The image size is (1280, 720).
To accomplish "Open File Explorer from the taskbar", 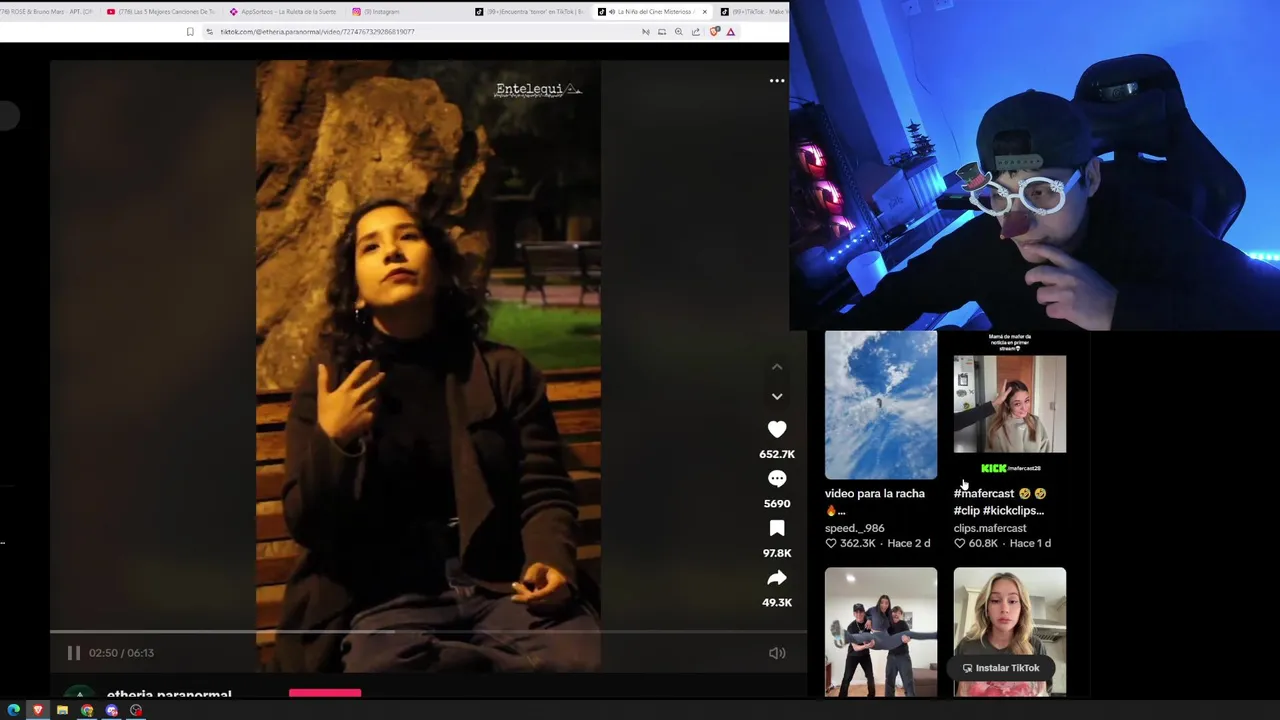I will click(62, 710).
